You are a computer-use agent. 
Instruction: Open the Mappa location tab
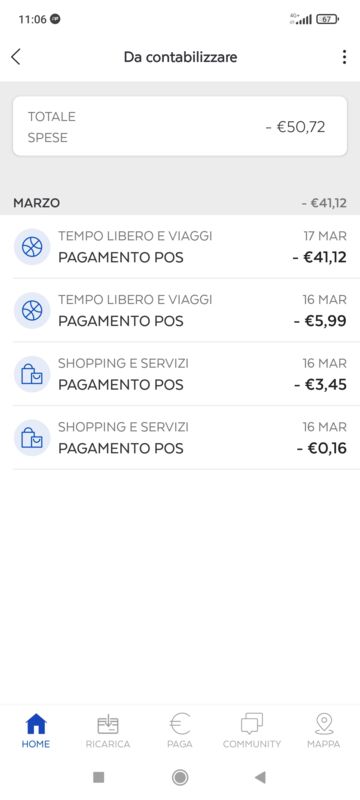tap(324, 731)
